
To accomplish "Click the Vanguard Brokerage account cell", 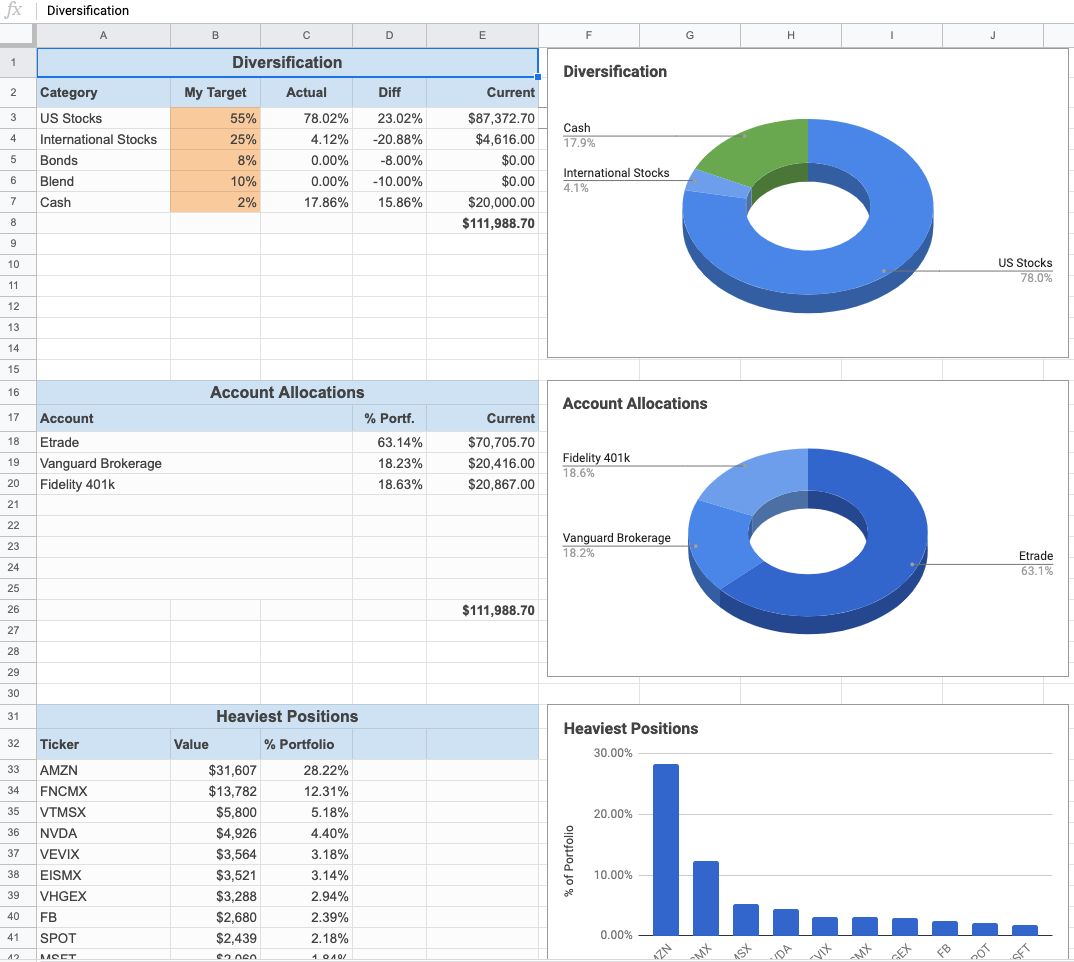I will click(x=195, y=463).
